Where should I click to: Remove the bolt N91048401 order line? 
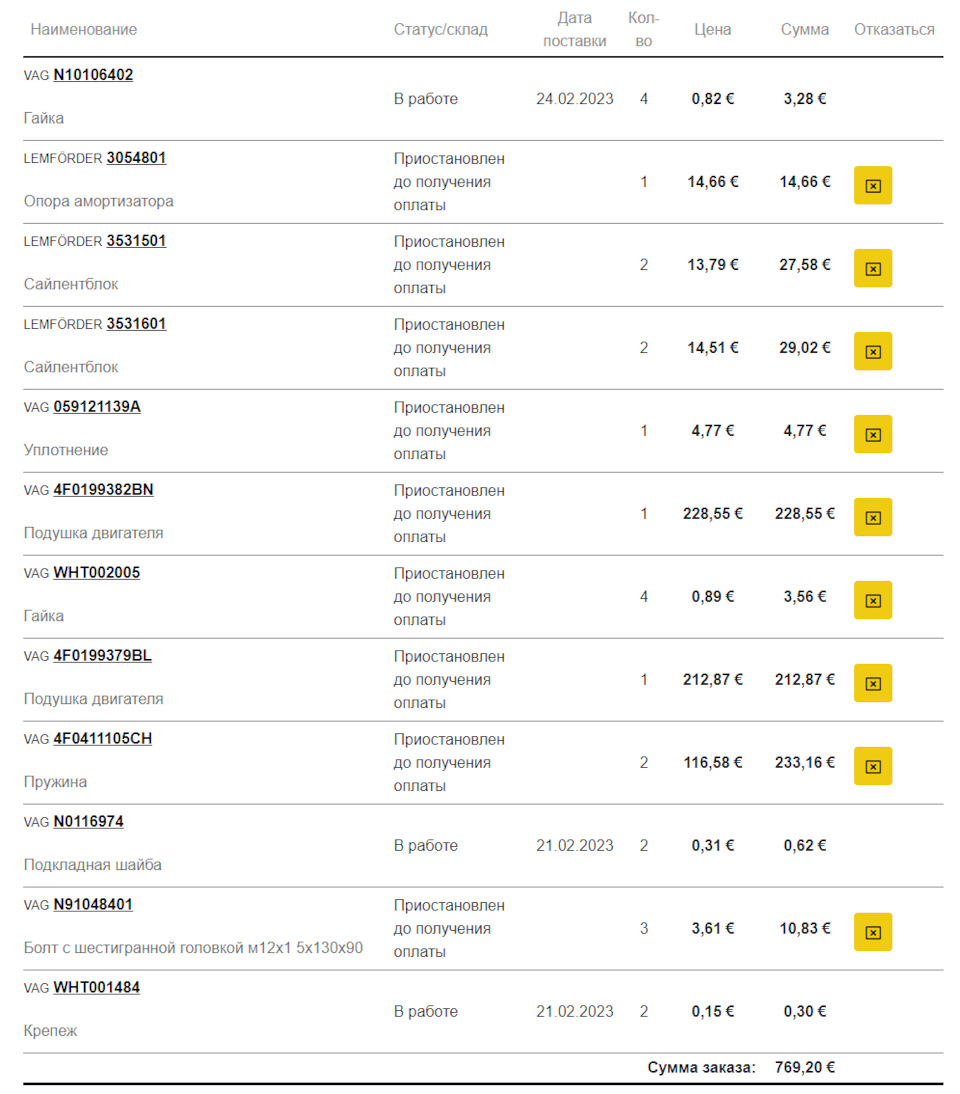pos(872,933)
